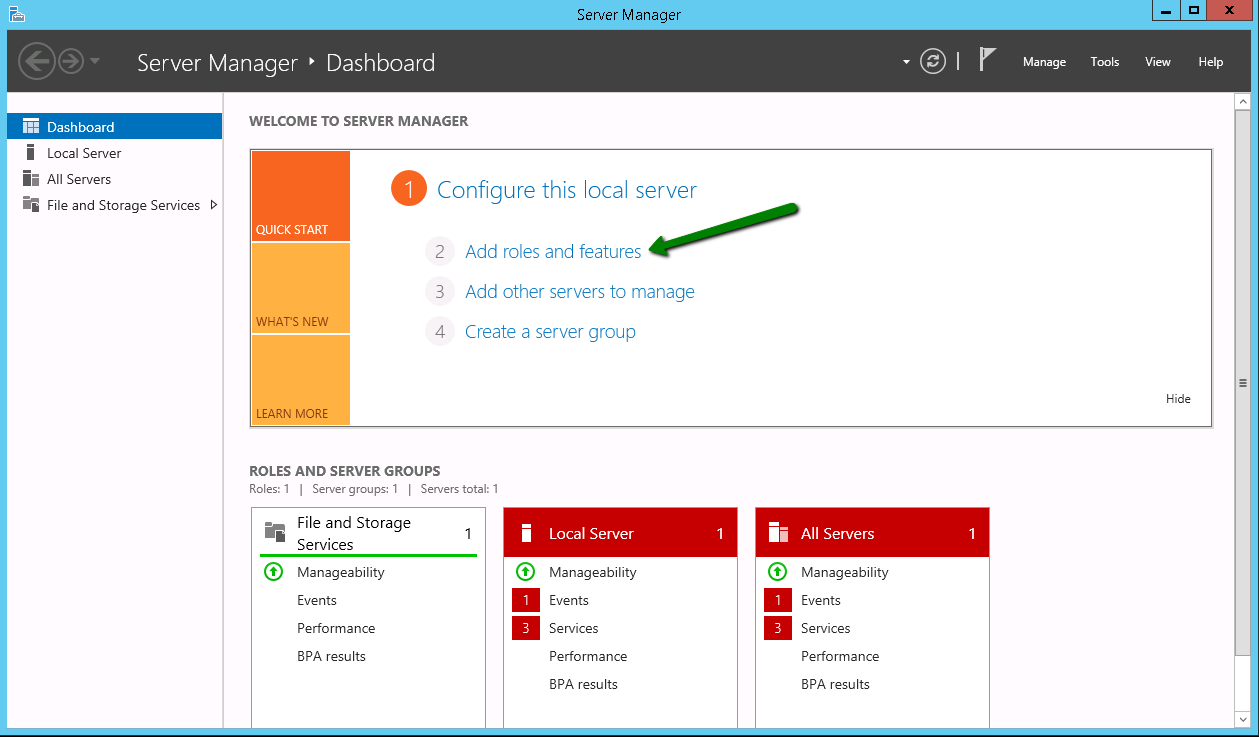Open Performance in Local Server tile
This screenshot has height=737, width=1259.
point(588,656)
